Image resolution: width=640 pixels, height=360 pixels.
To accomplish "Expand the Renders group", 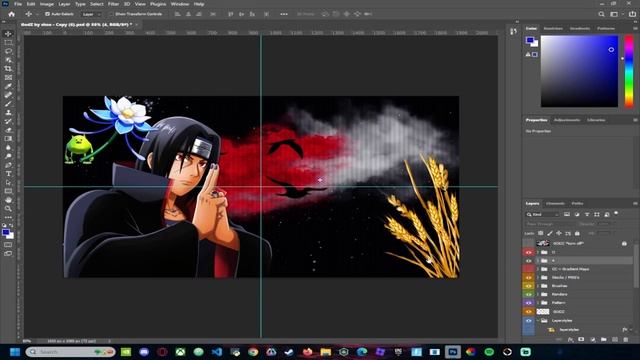I will point(538,294).
